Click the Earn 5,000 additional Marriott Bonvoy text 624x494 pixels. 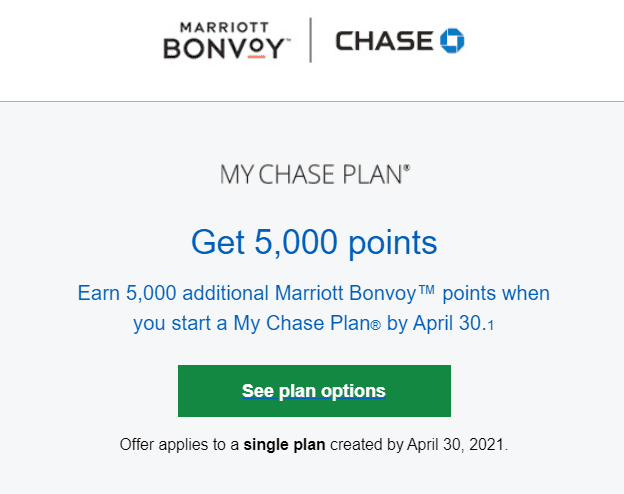[247, 293]
